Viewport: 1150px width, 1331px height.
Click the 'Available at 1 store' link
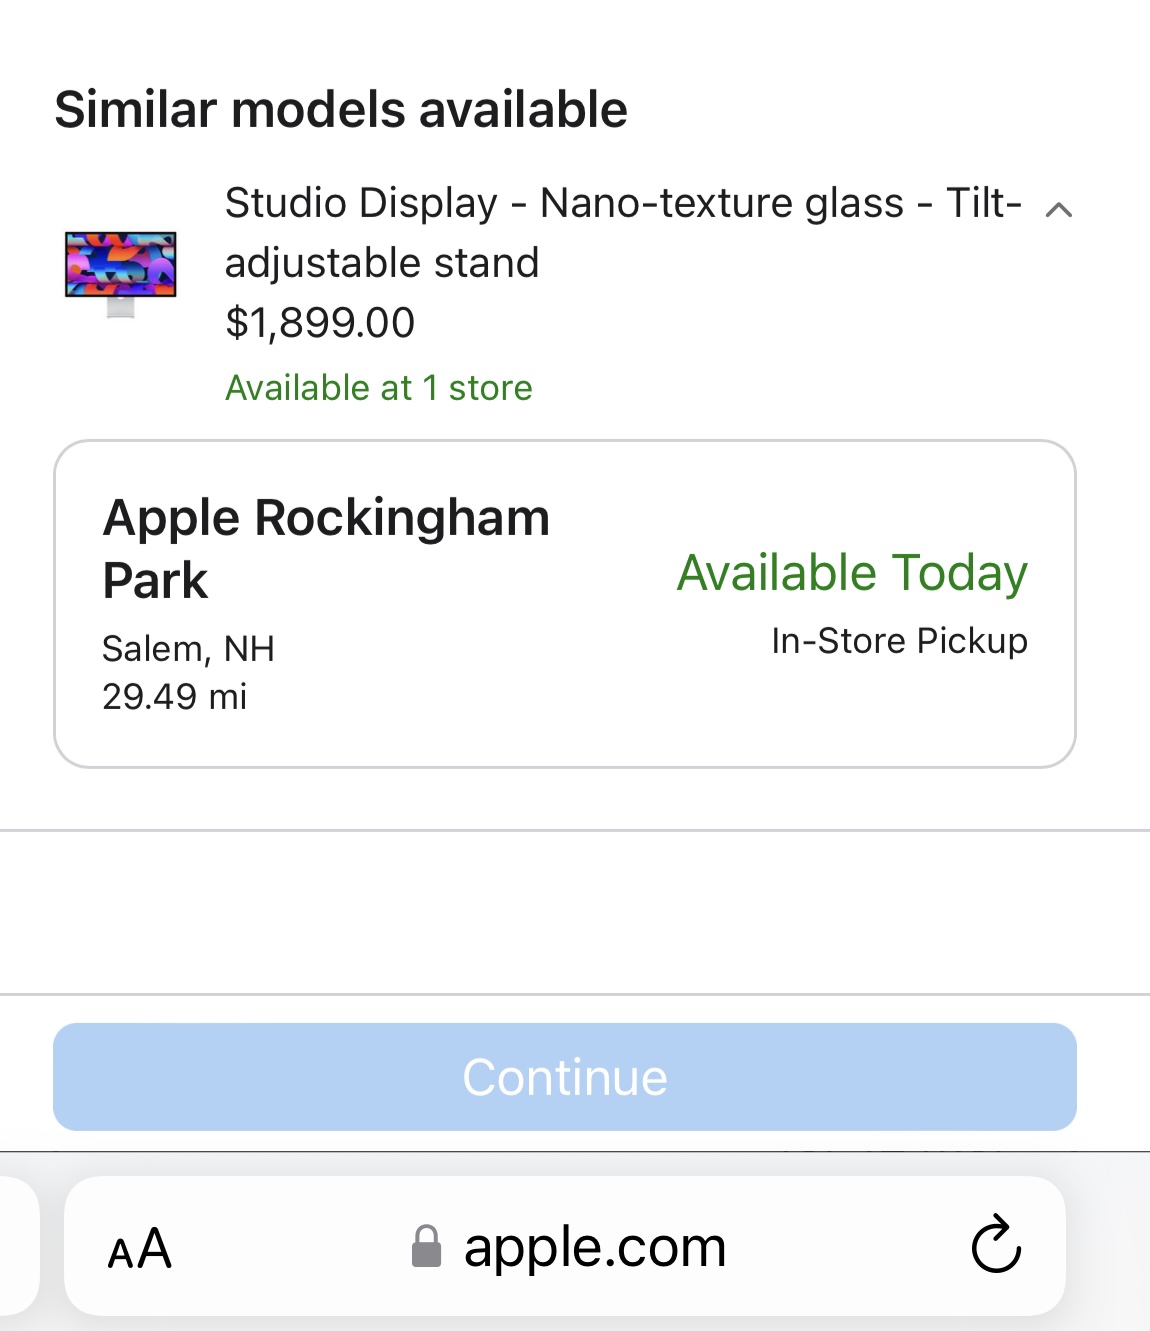pos(378,388)
